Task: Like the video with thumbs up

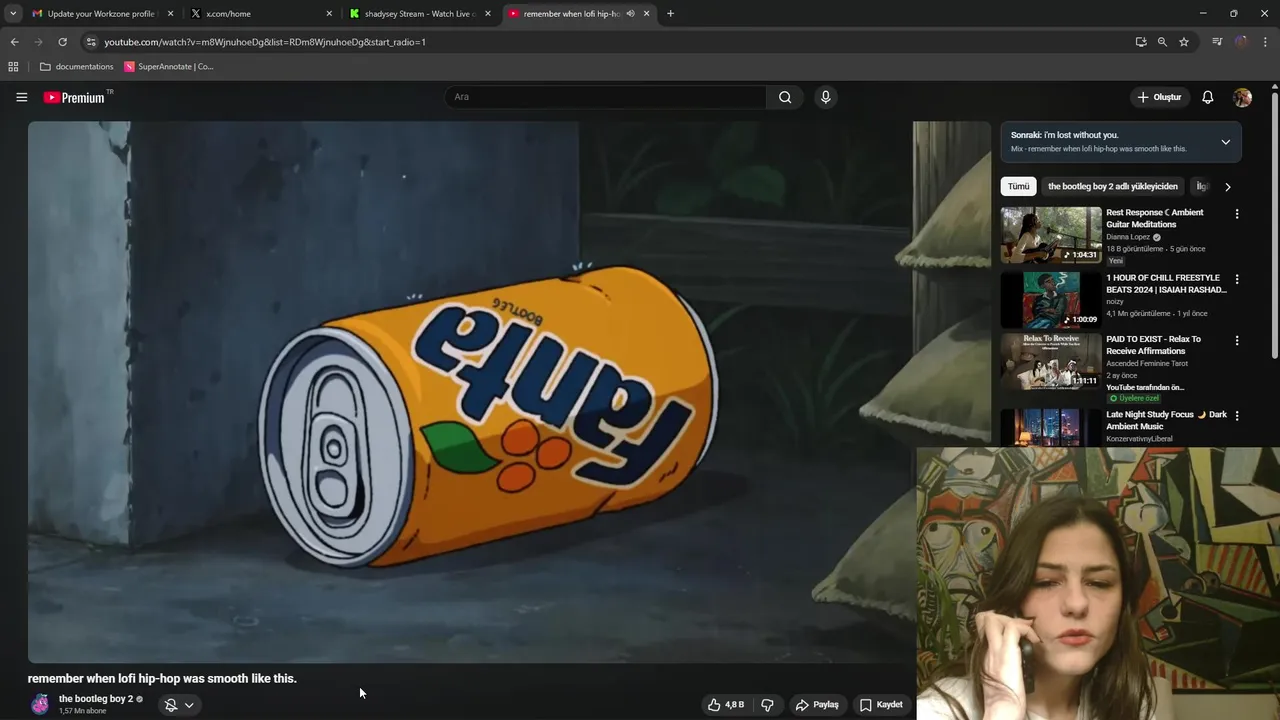Action: [726, 705]
